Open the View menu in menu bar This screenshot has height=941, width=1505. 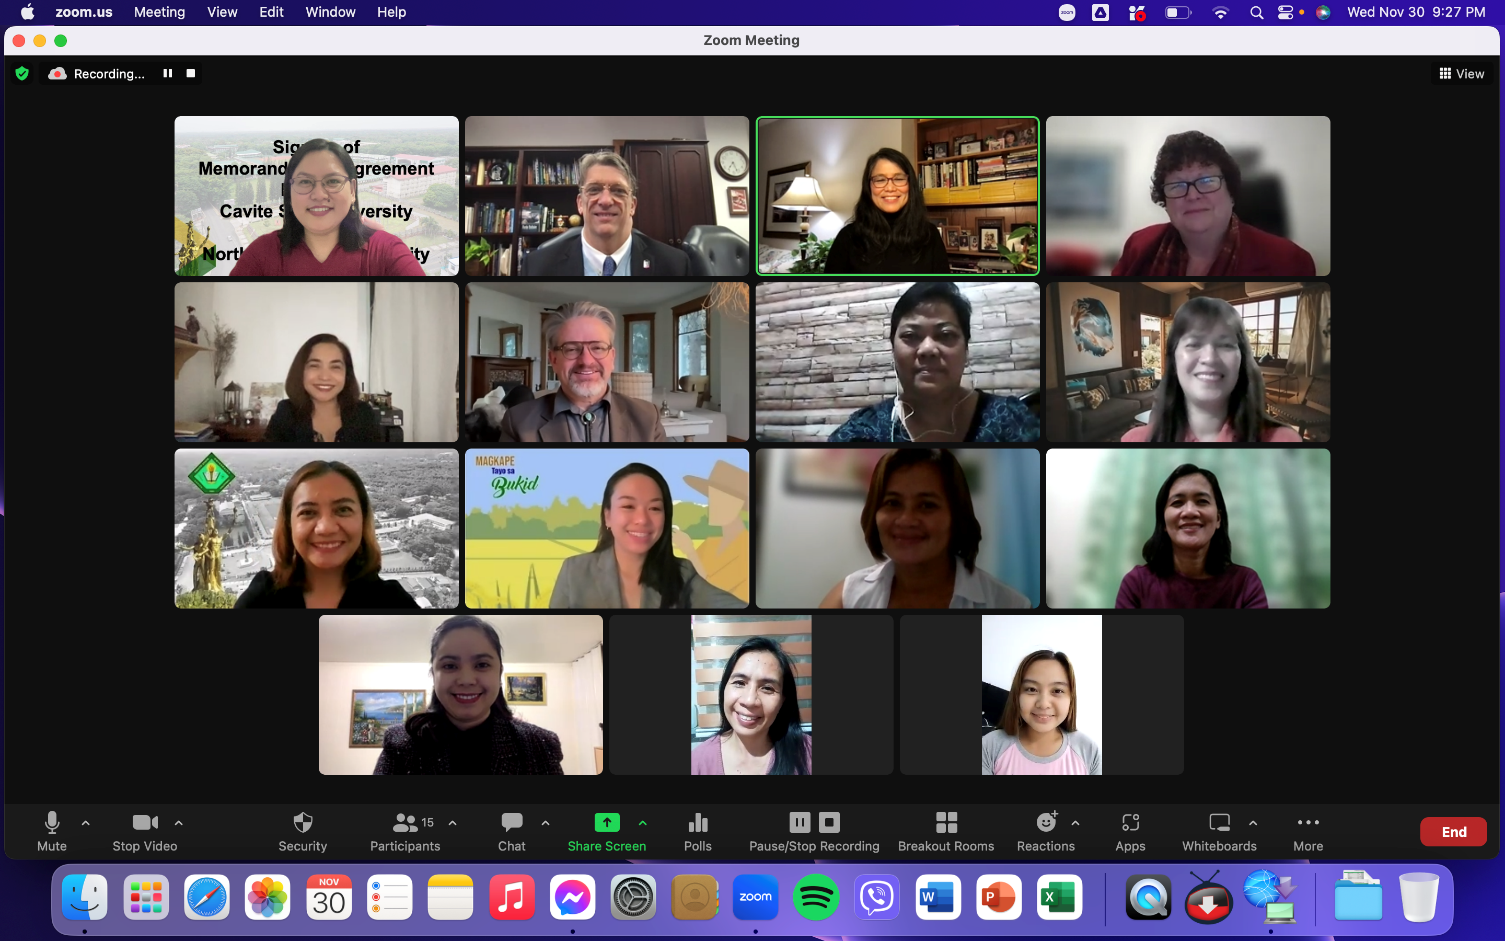pos(222,12)
